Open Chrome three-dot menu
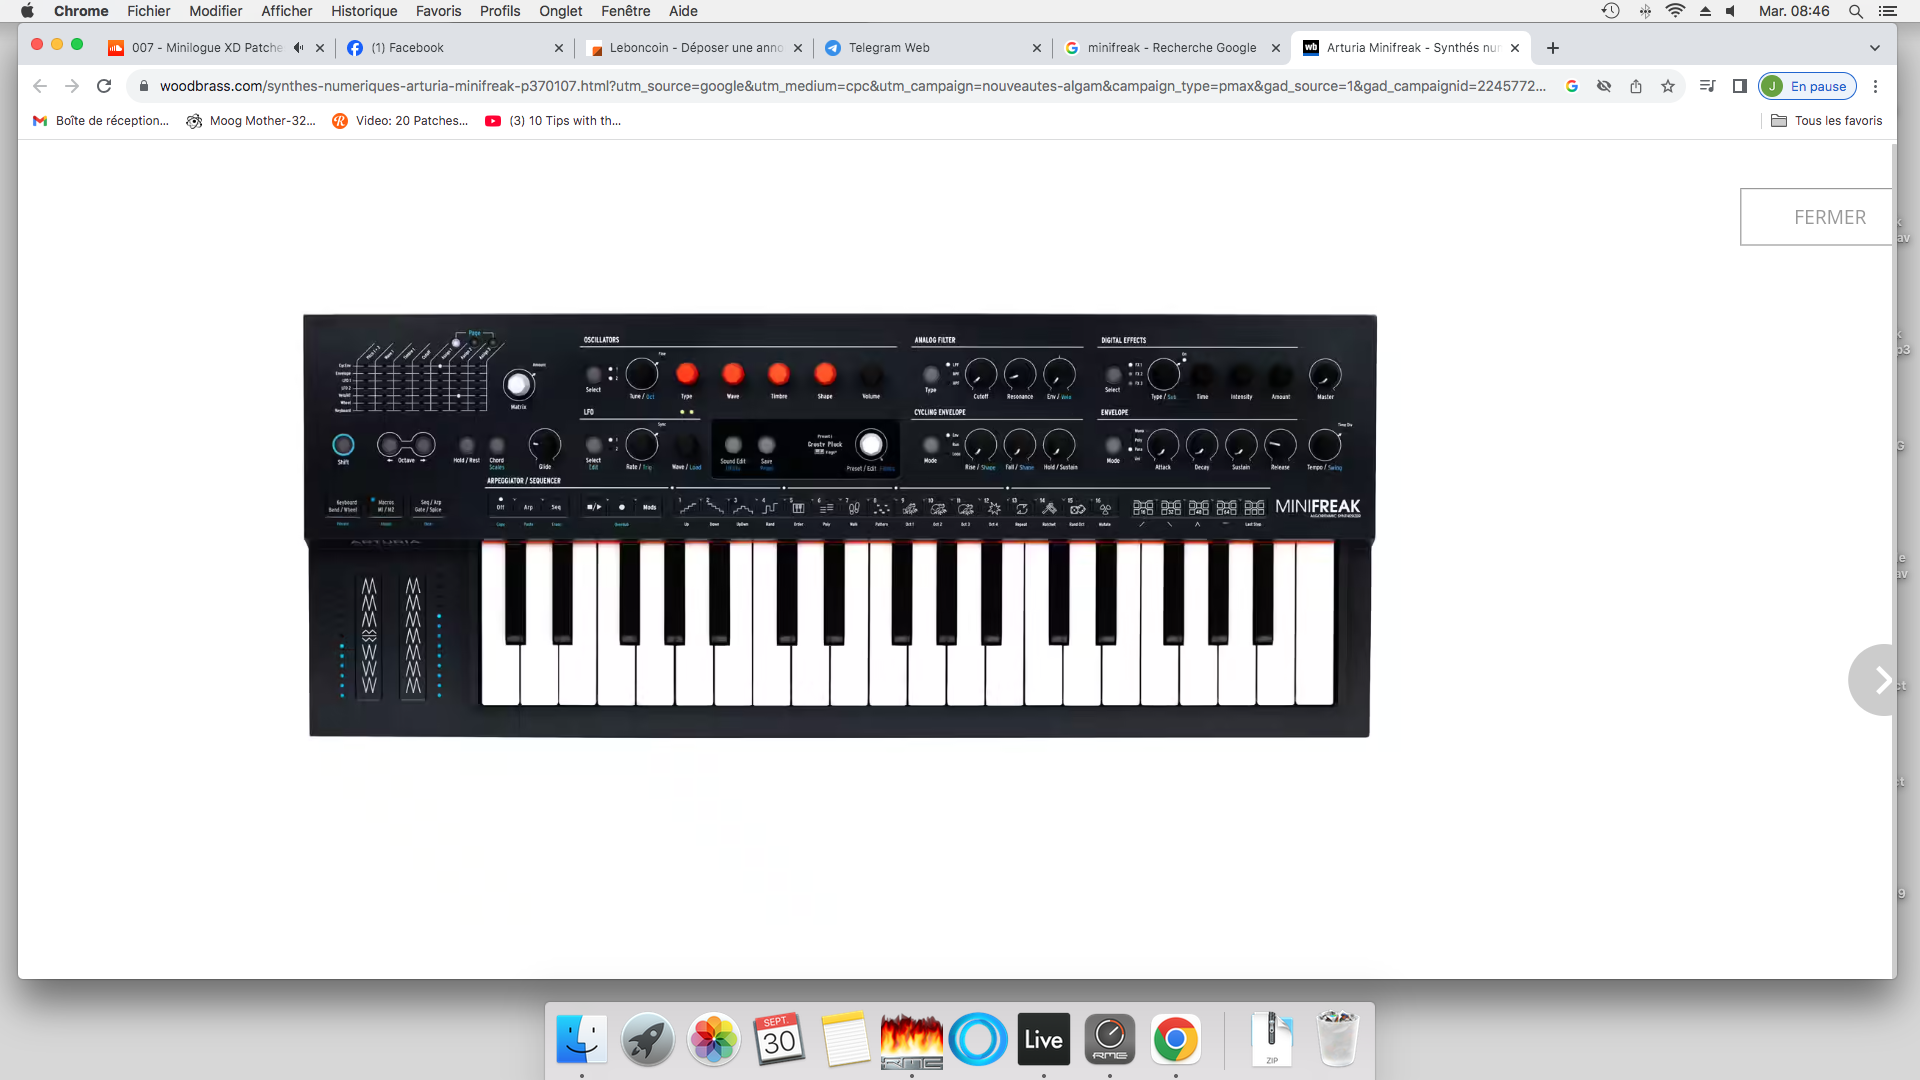 tap(1876, 86)
